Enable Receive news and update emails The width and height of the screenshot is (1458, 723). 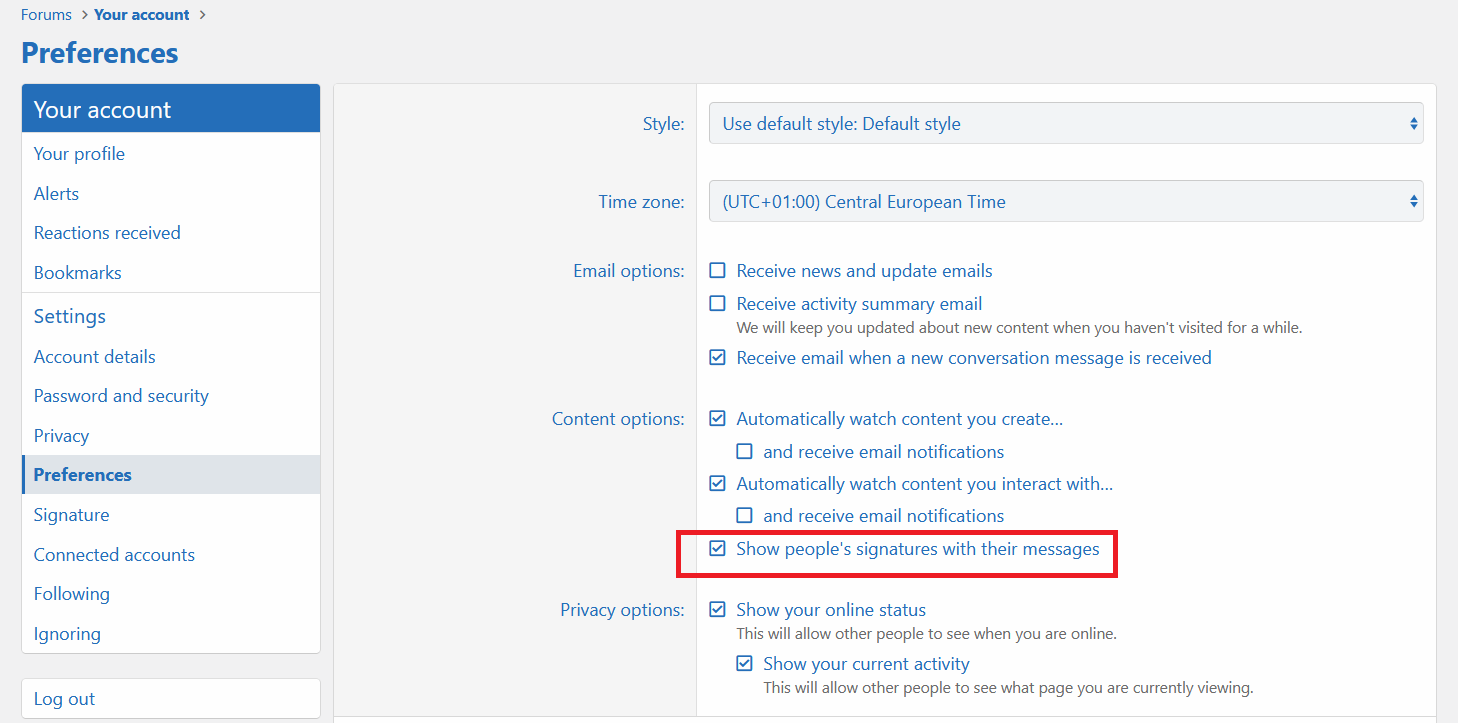[x=717, y=271]
